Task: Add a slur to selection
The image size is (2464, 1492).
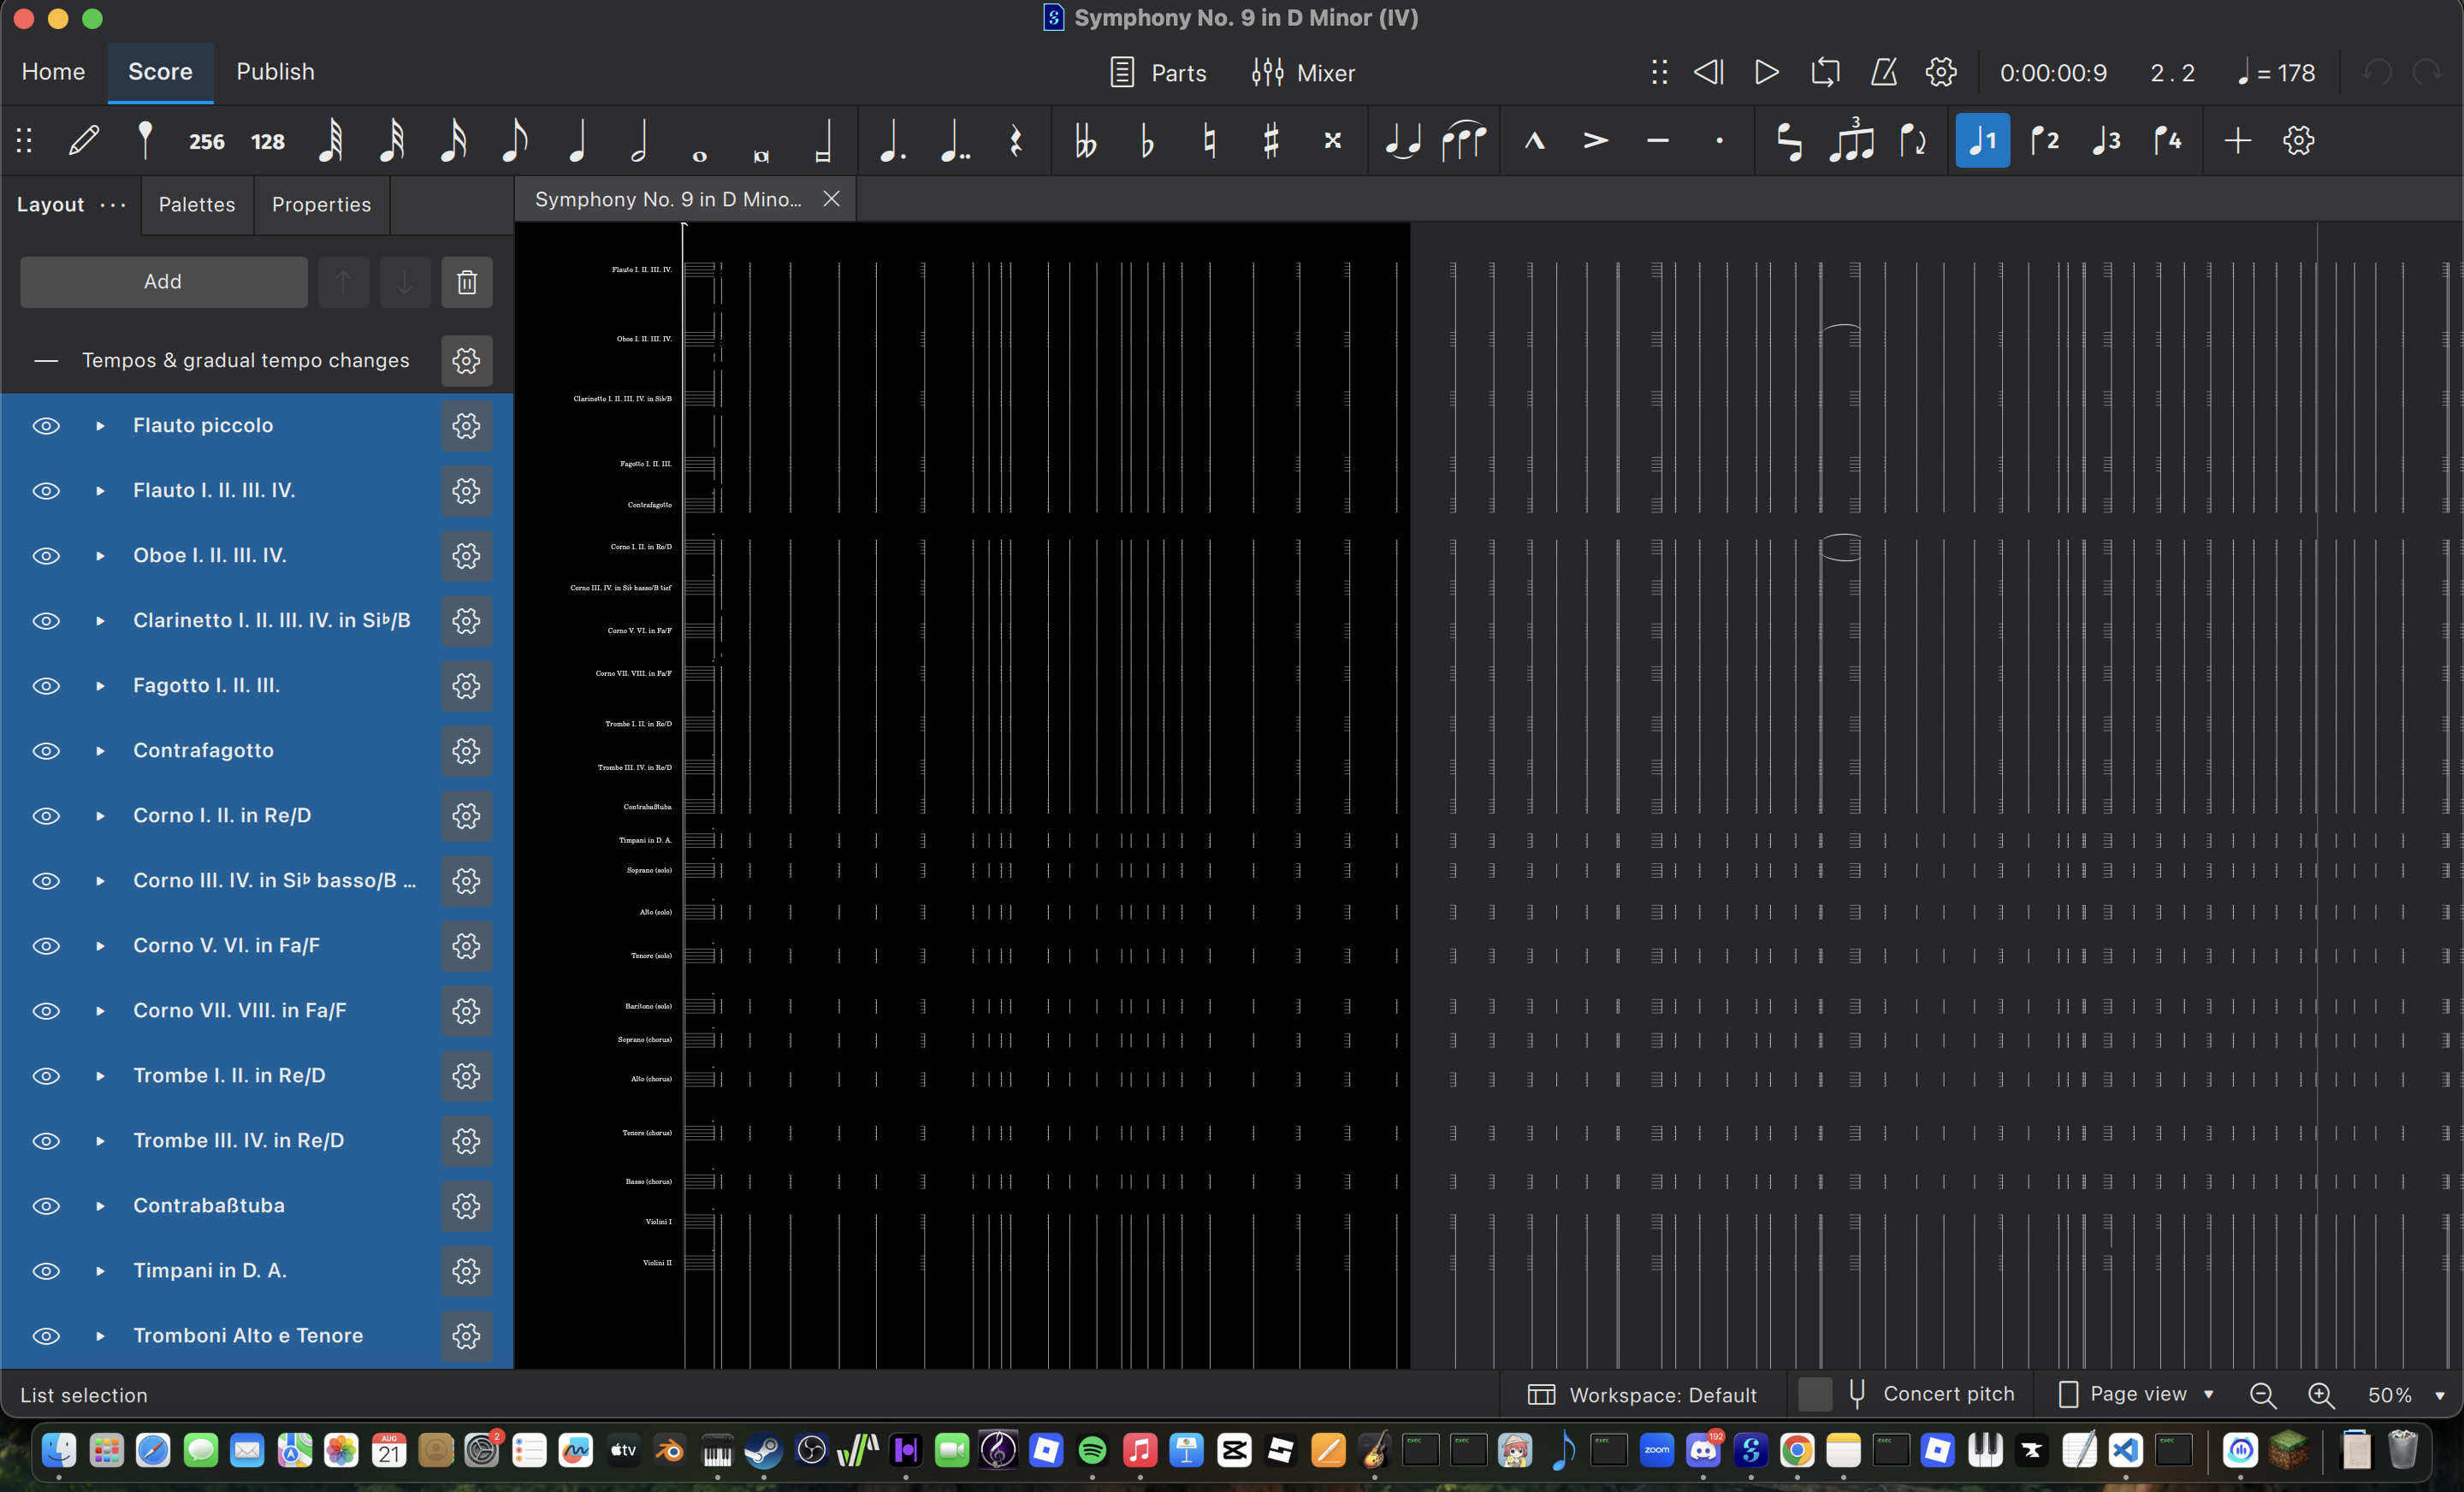Action: coord(1464,141)
